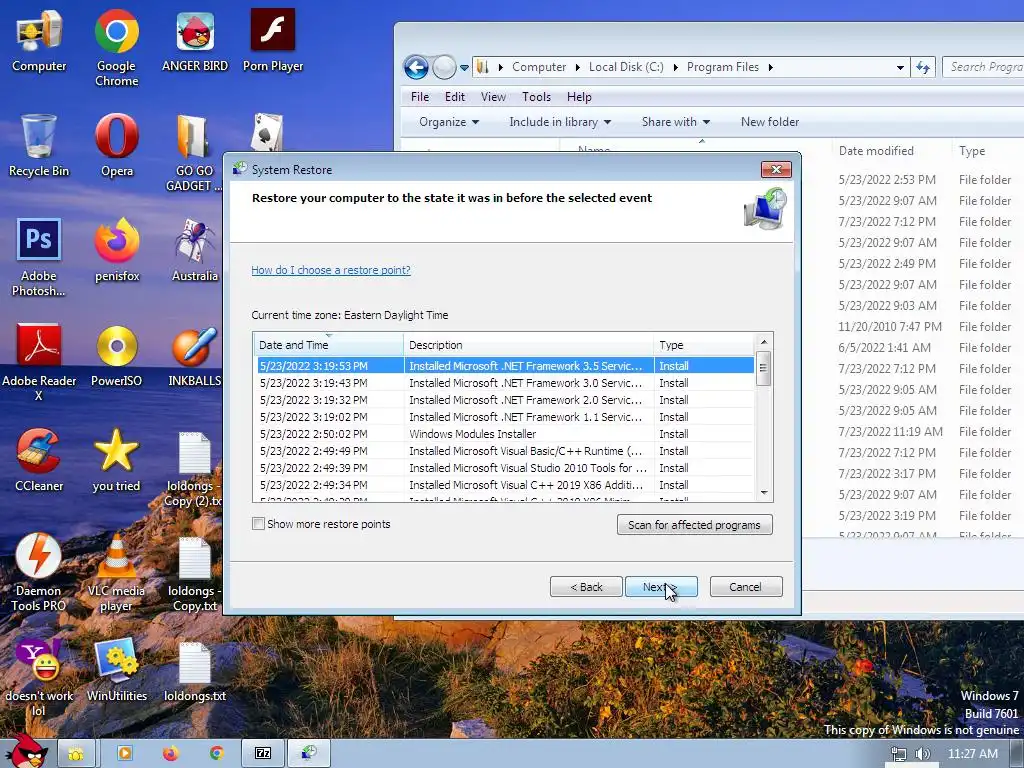Click the restore list scroll down arrow
This screenshot has width=1024, height=768.
click(x=763, y=493)
